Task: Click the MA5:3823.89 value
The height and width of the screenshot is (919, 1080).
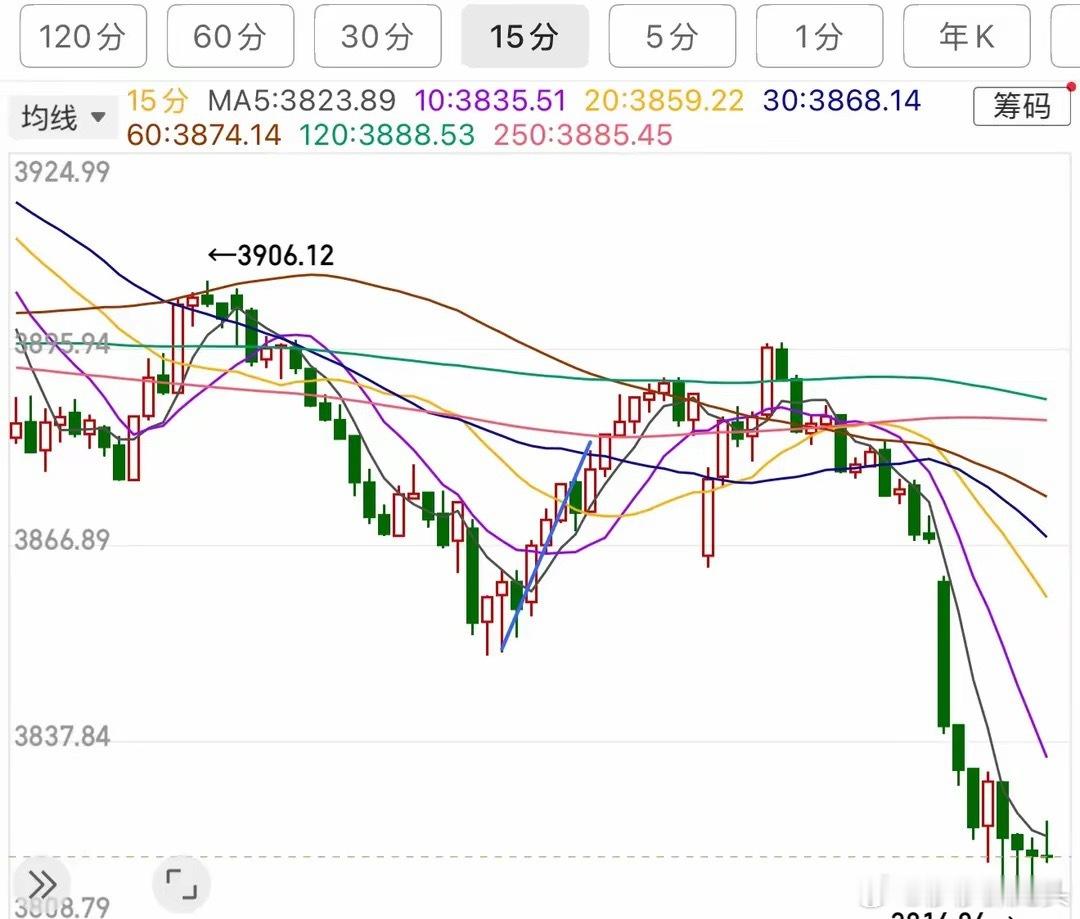Action: click(x=302, y=101)
